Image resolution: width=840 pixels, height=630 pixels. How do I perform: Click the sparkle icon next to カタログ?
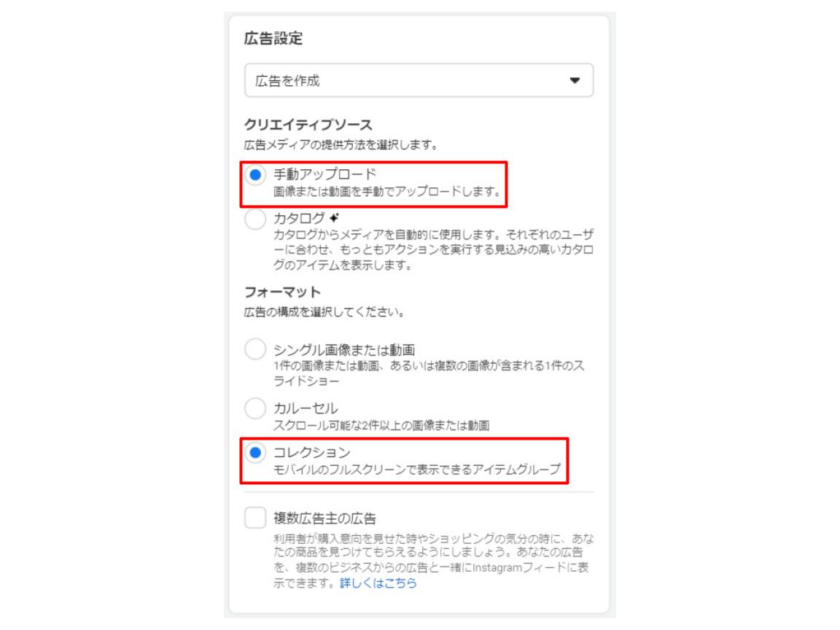click(334, 218)
